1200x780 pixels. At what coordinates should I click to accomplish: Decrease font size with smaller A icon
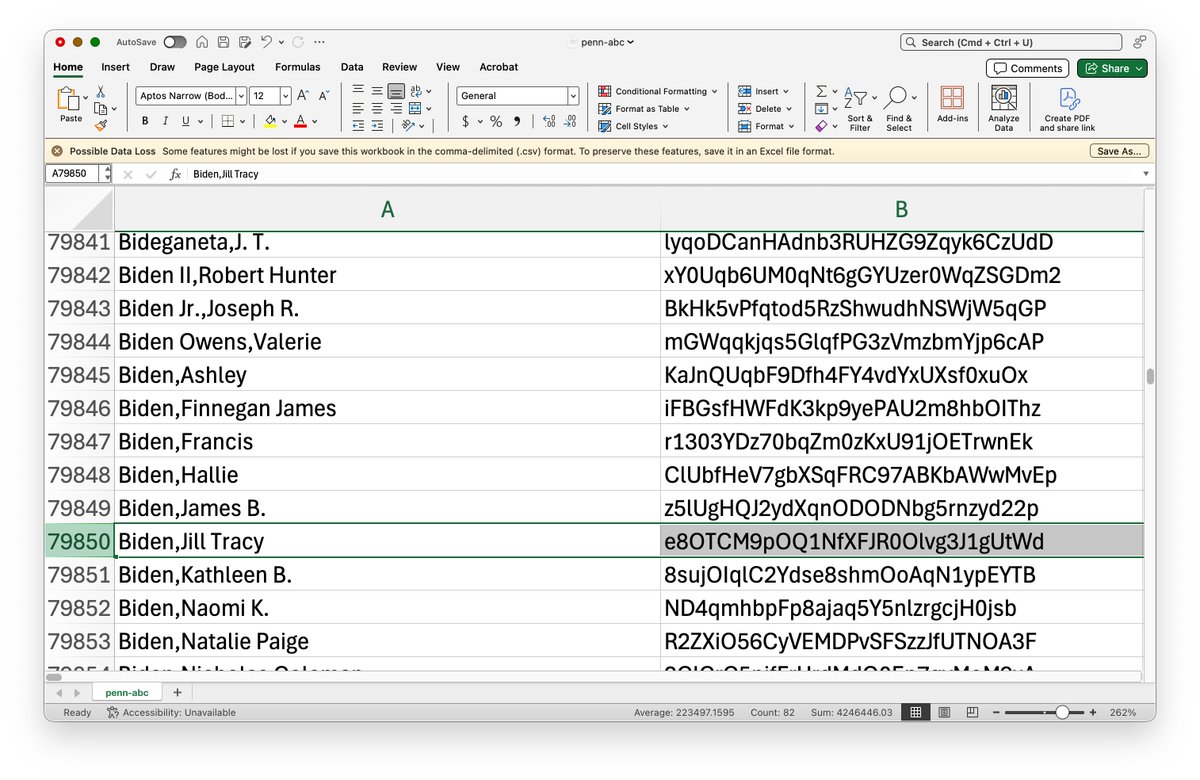(x=324, y=96)
